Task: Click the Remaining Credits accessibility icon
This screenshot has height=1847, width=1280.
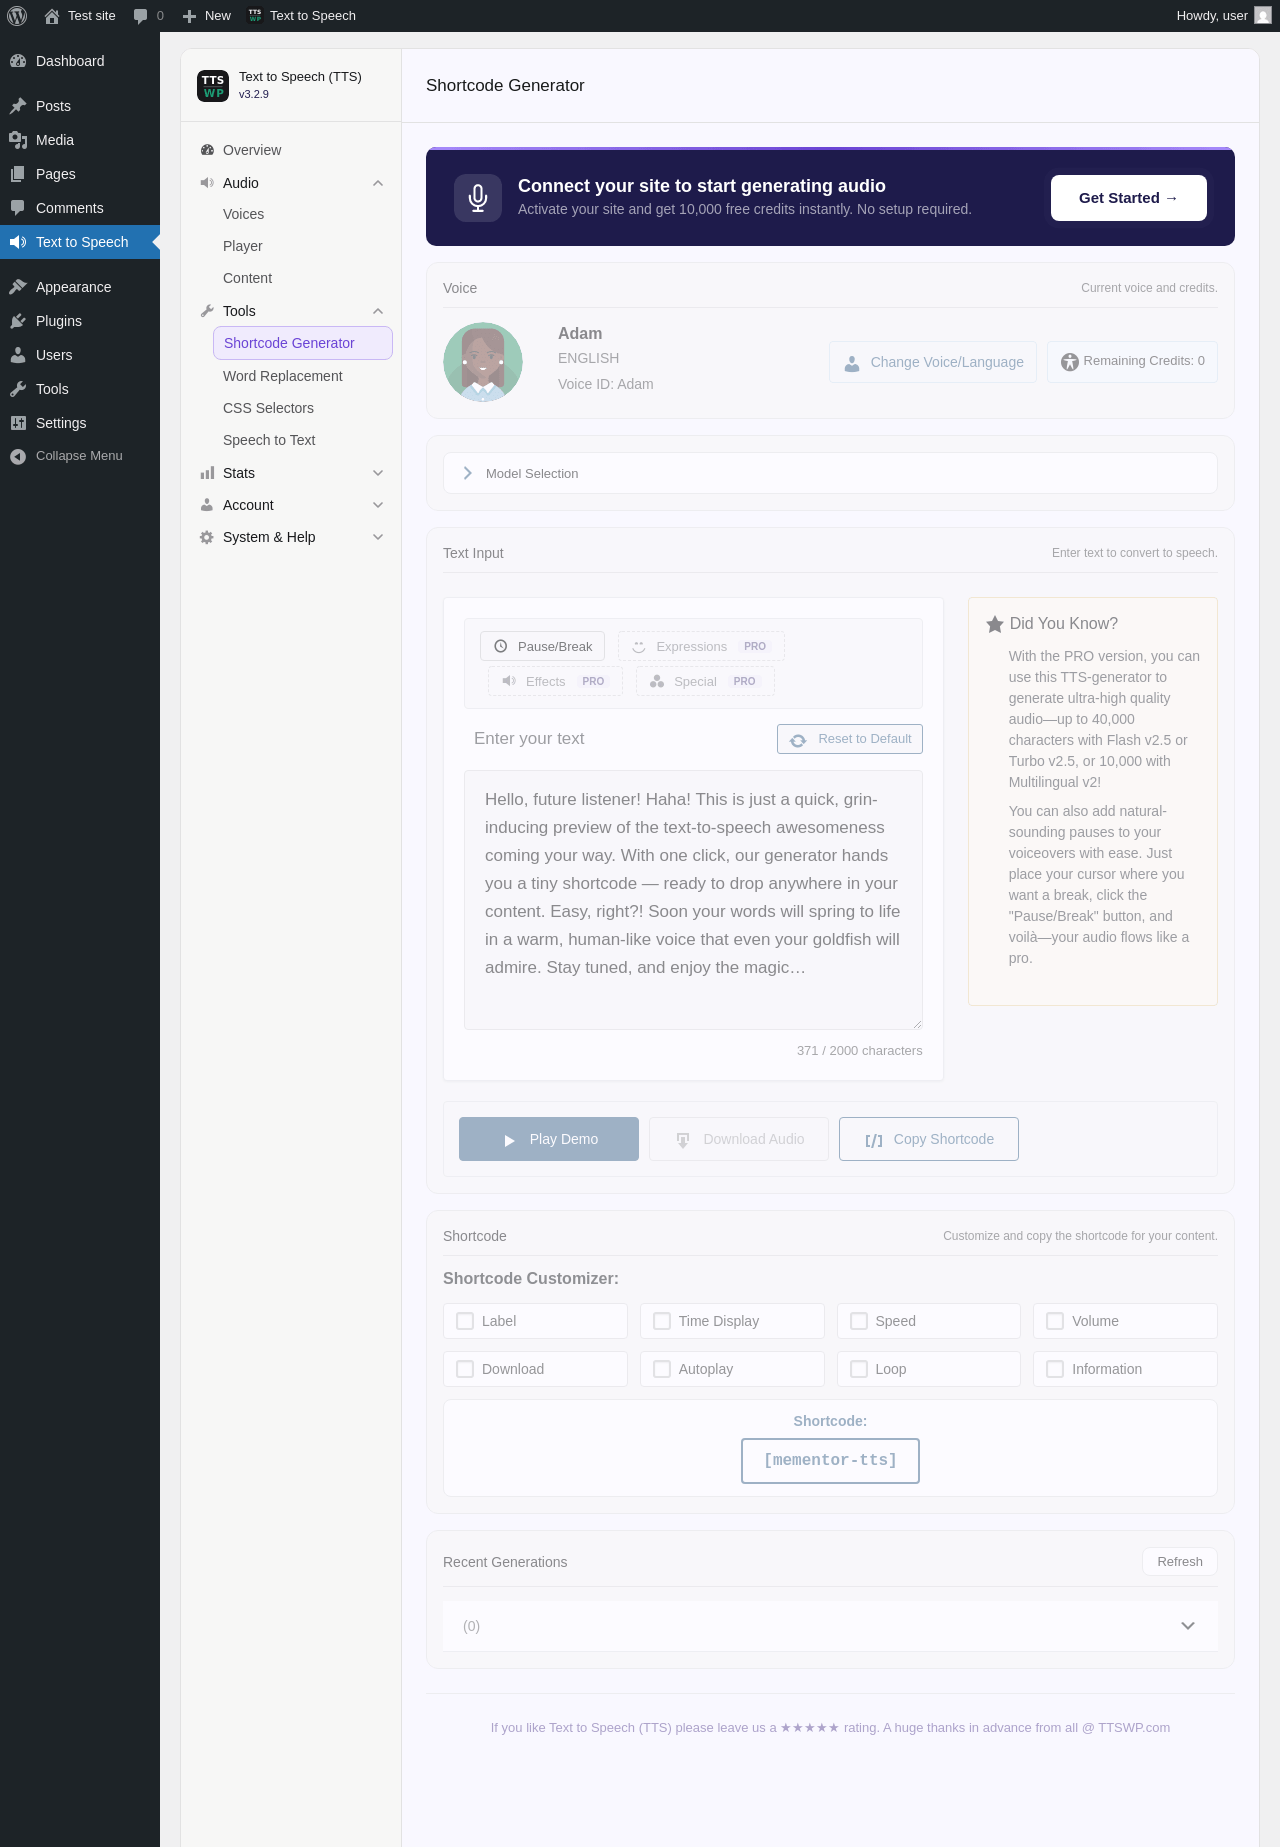Action: coord(1070,362)
